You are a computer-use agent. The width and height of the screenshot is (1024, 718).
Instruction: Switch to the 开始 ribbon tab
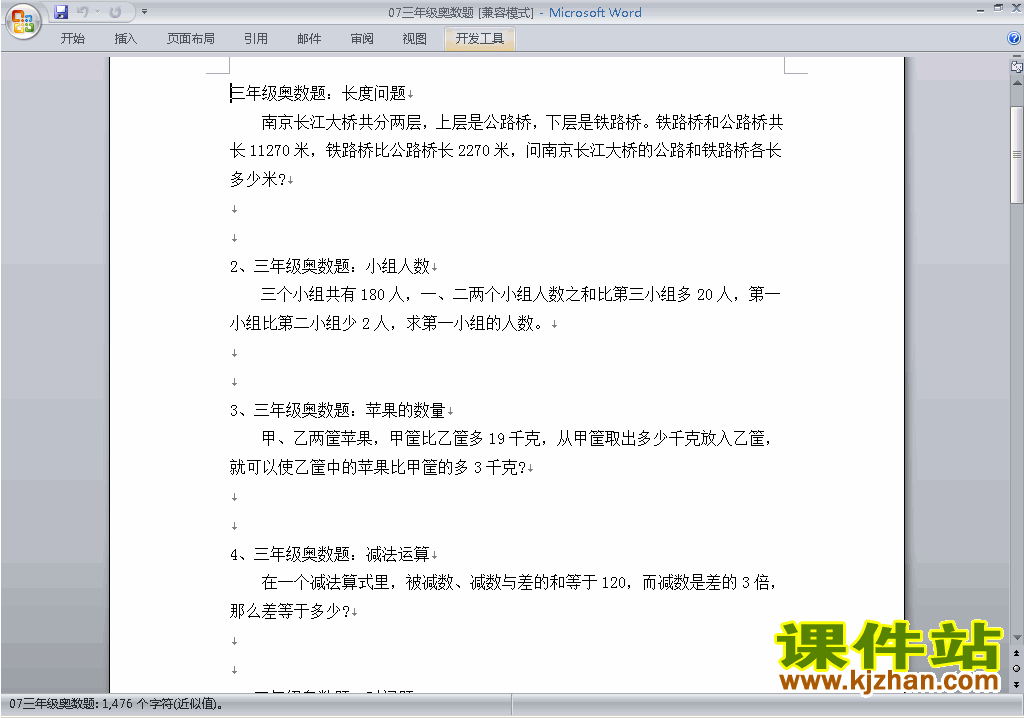(x=72, y=39)
